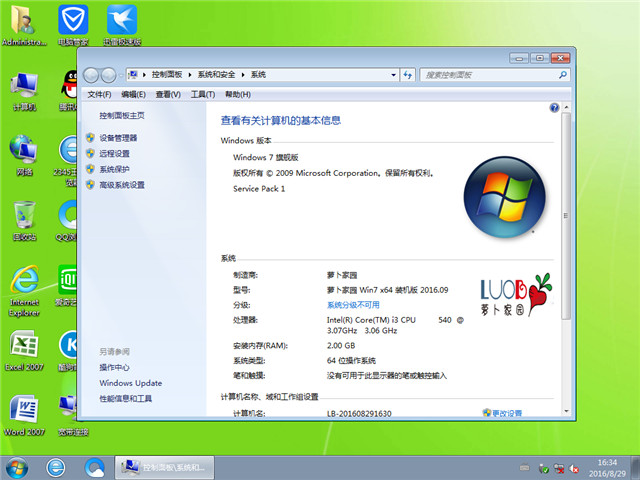Click the 系统分级不可用 link
The image size is (640, 480).
pos(353,305)
